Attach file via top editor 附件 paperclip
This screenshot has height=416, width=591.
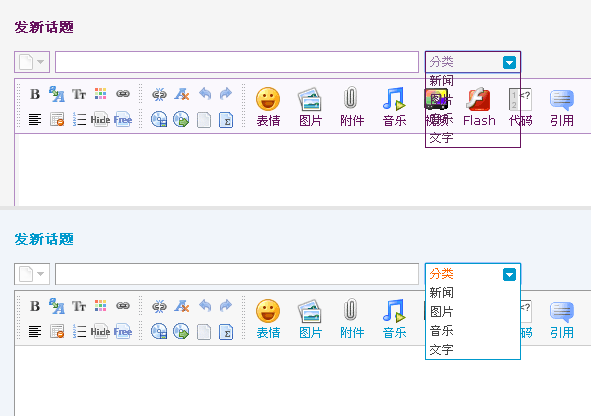[x=352, y=107]
